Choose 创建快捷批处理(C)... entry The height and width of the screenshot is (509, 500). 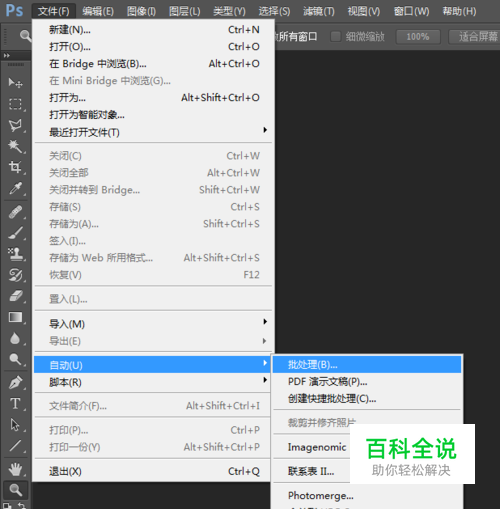coord(367,399)
